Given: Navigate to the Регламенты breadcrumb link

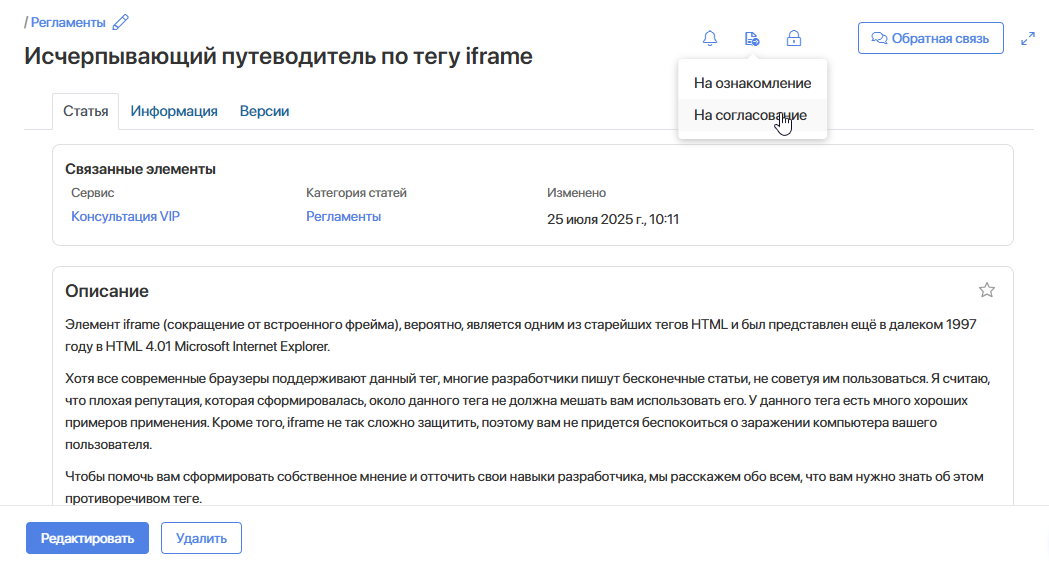Looking at the screenshot, I should pos(68,22).
